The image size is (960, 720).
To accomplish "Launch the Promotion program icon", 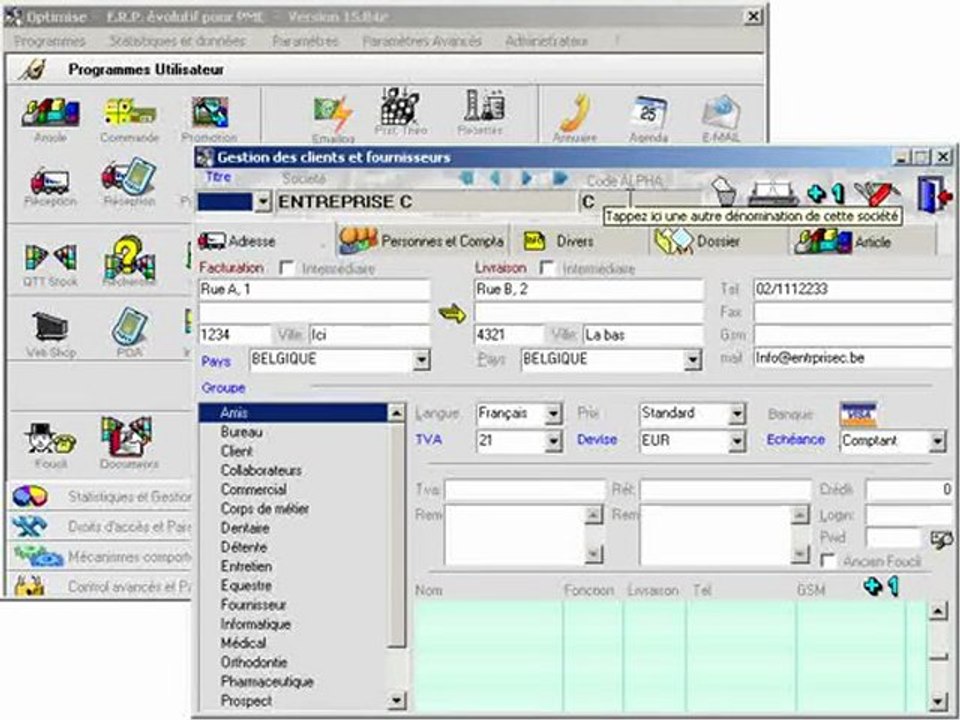I will tap(209, 113).
